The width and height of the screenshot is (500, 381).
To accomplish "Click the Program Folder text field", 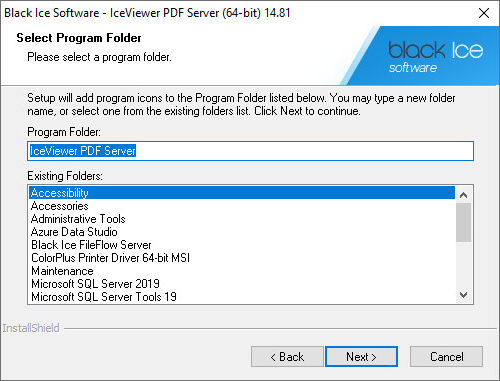I will (250, 151).
